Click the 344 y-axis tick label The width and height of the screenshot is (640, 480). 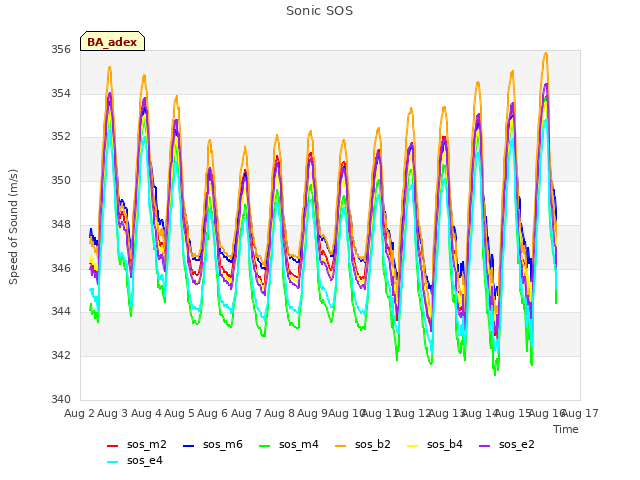(61, 312)
